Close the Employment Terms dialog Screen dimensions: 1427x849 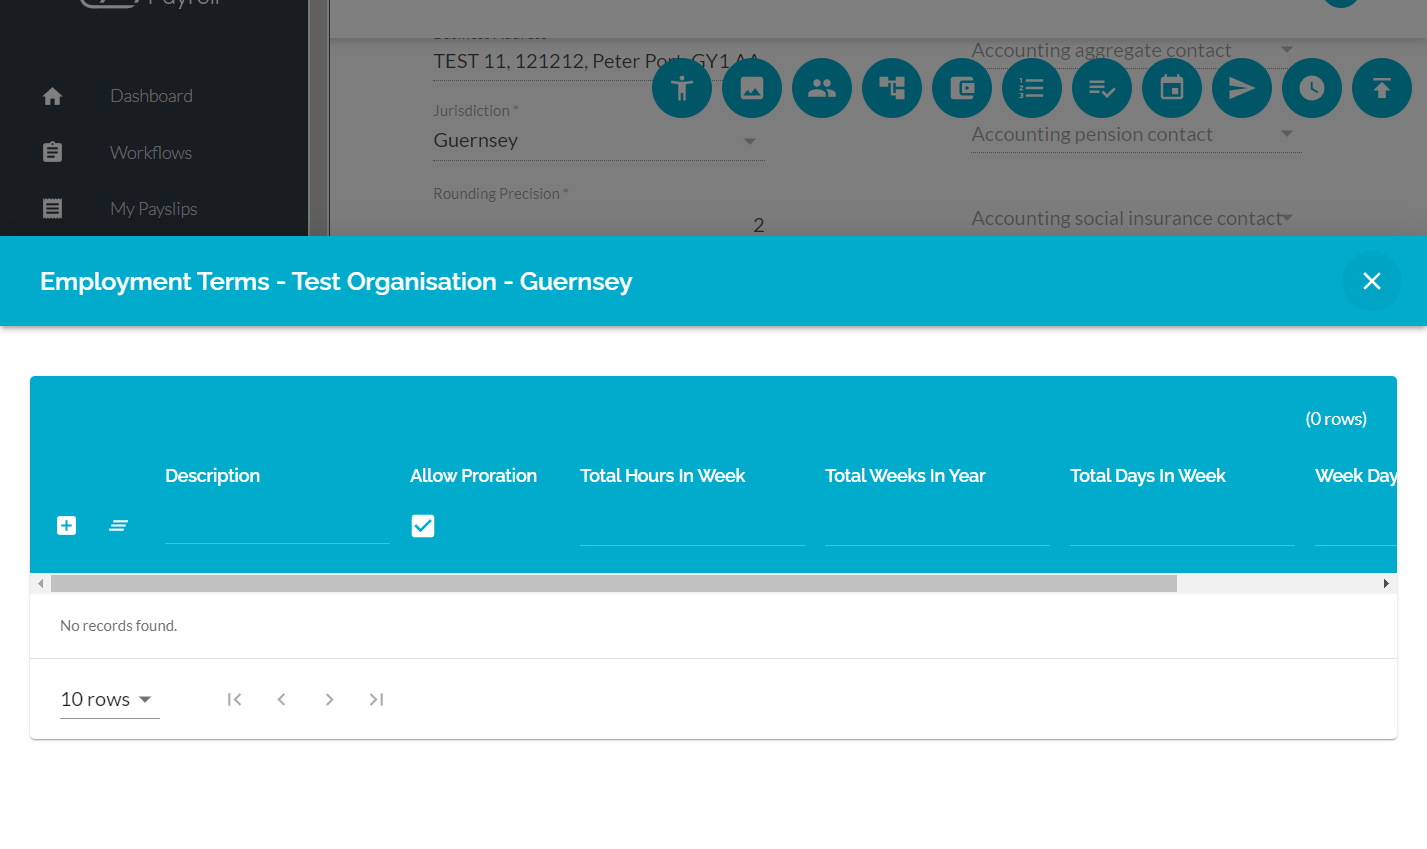pyautogui.click(x=1372, y=281)
